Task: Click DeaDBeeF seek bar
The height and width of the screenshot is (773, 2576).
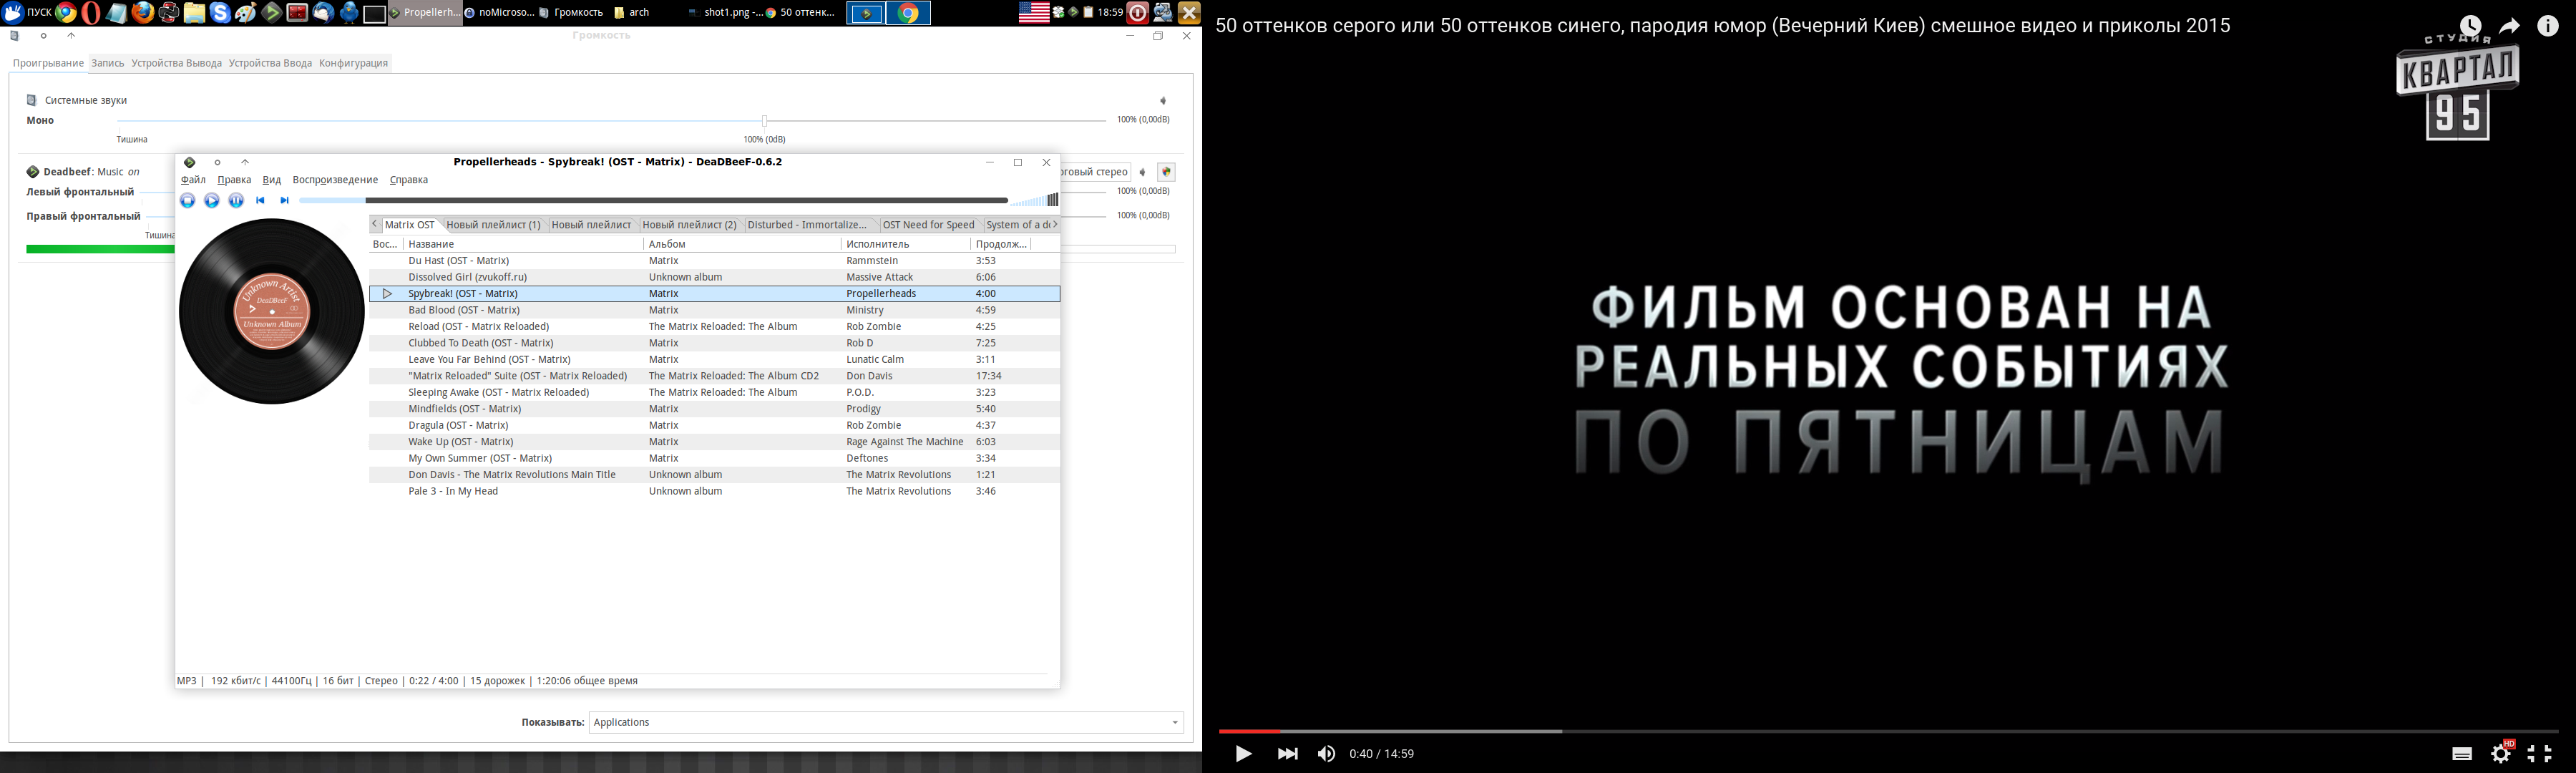Action: click(653, 201)
